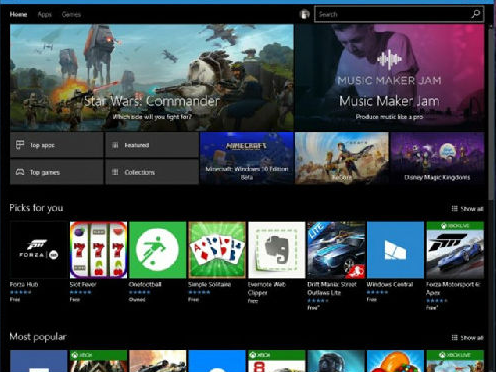Switch to the Games tab

71,14
